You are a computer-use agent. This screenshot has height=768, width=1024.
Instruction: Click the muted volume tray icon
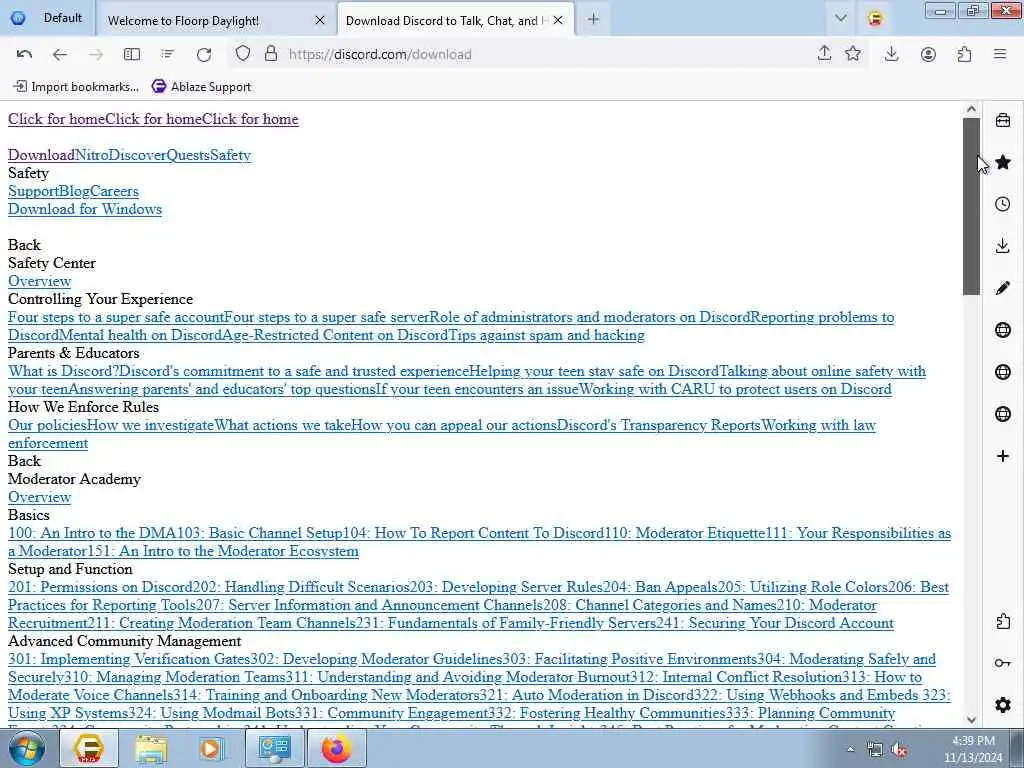point(899,749)
